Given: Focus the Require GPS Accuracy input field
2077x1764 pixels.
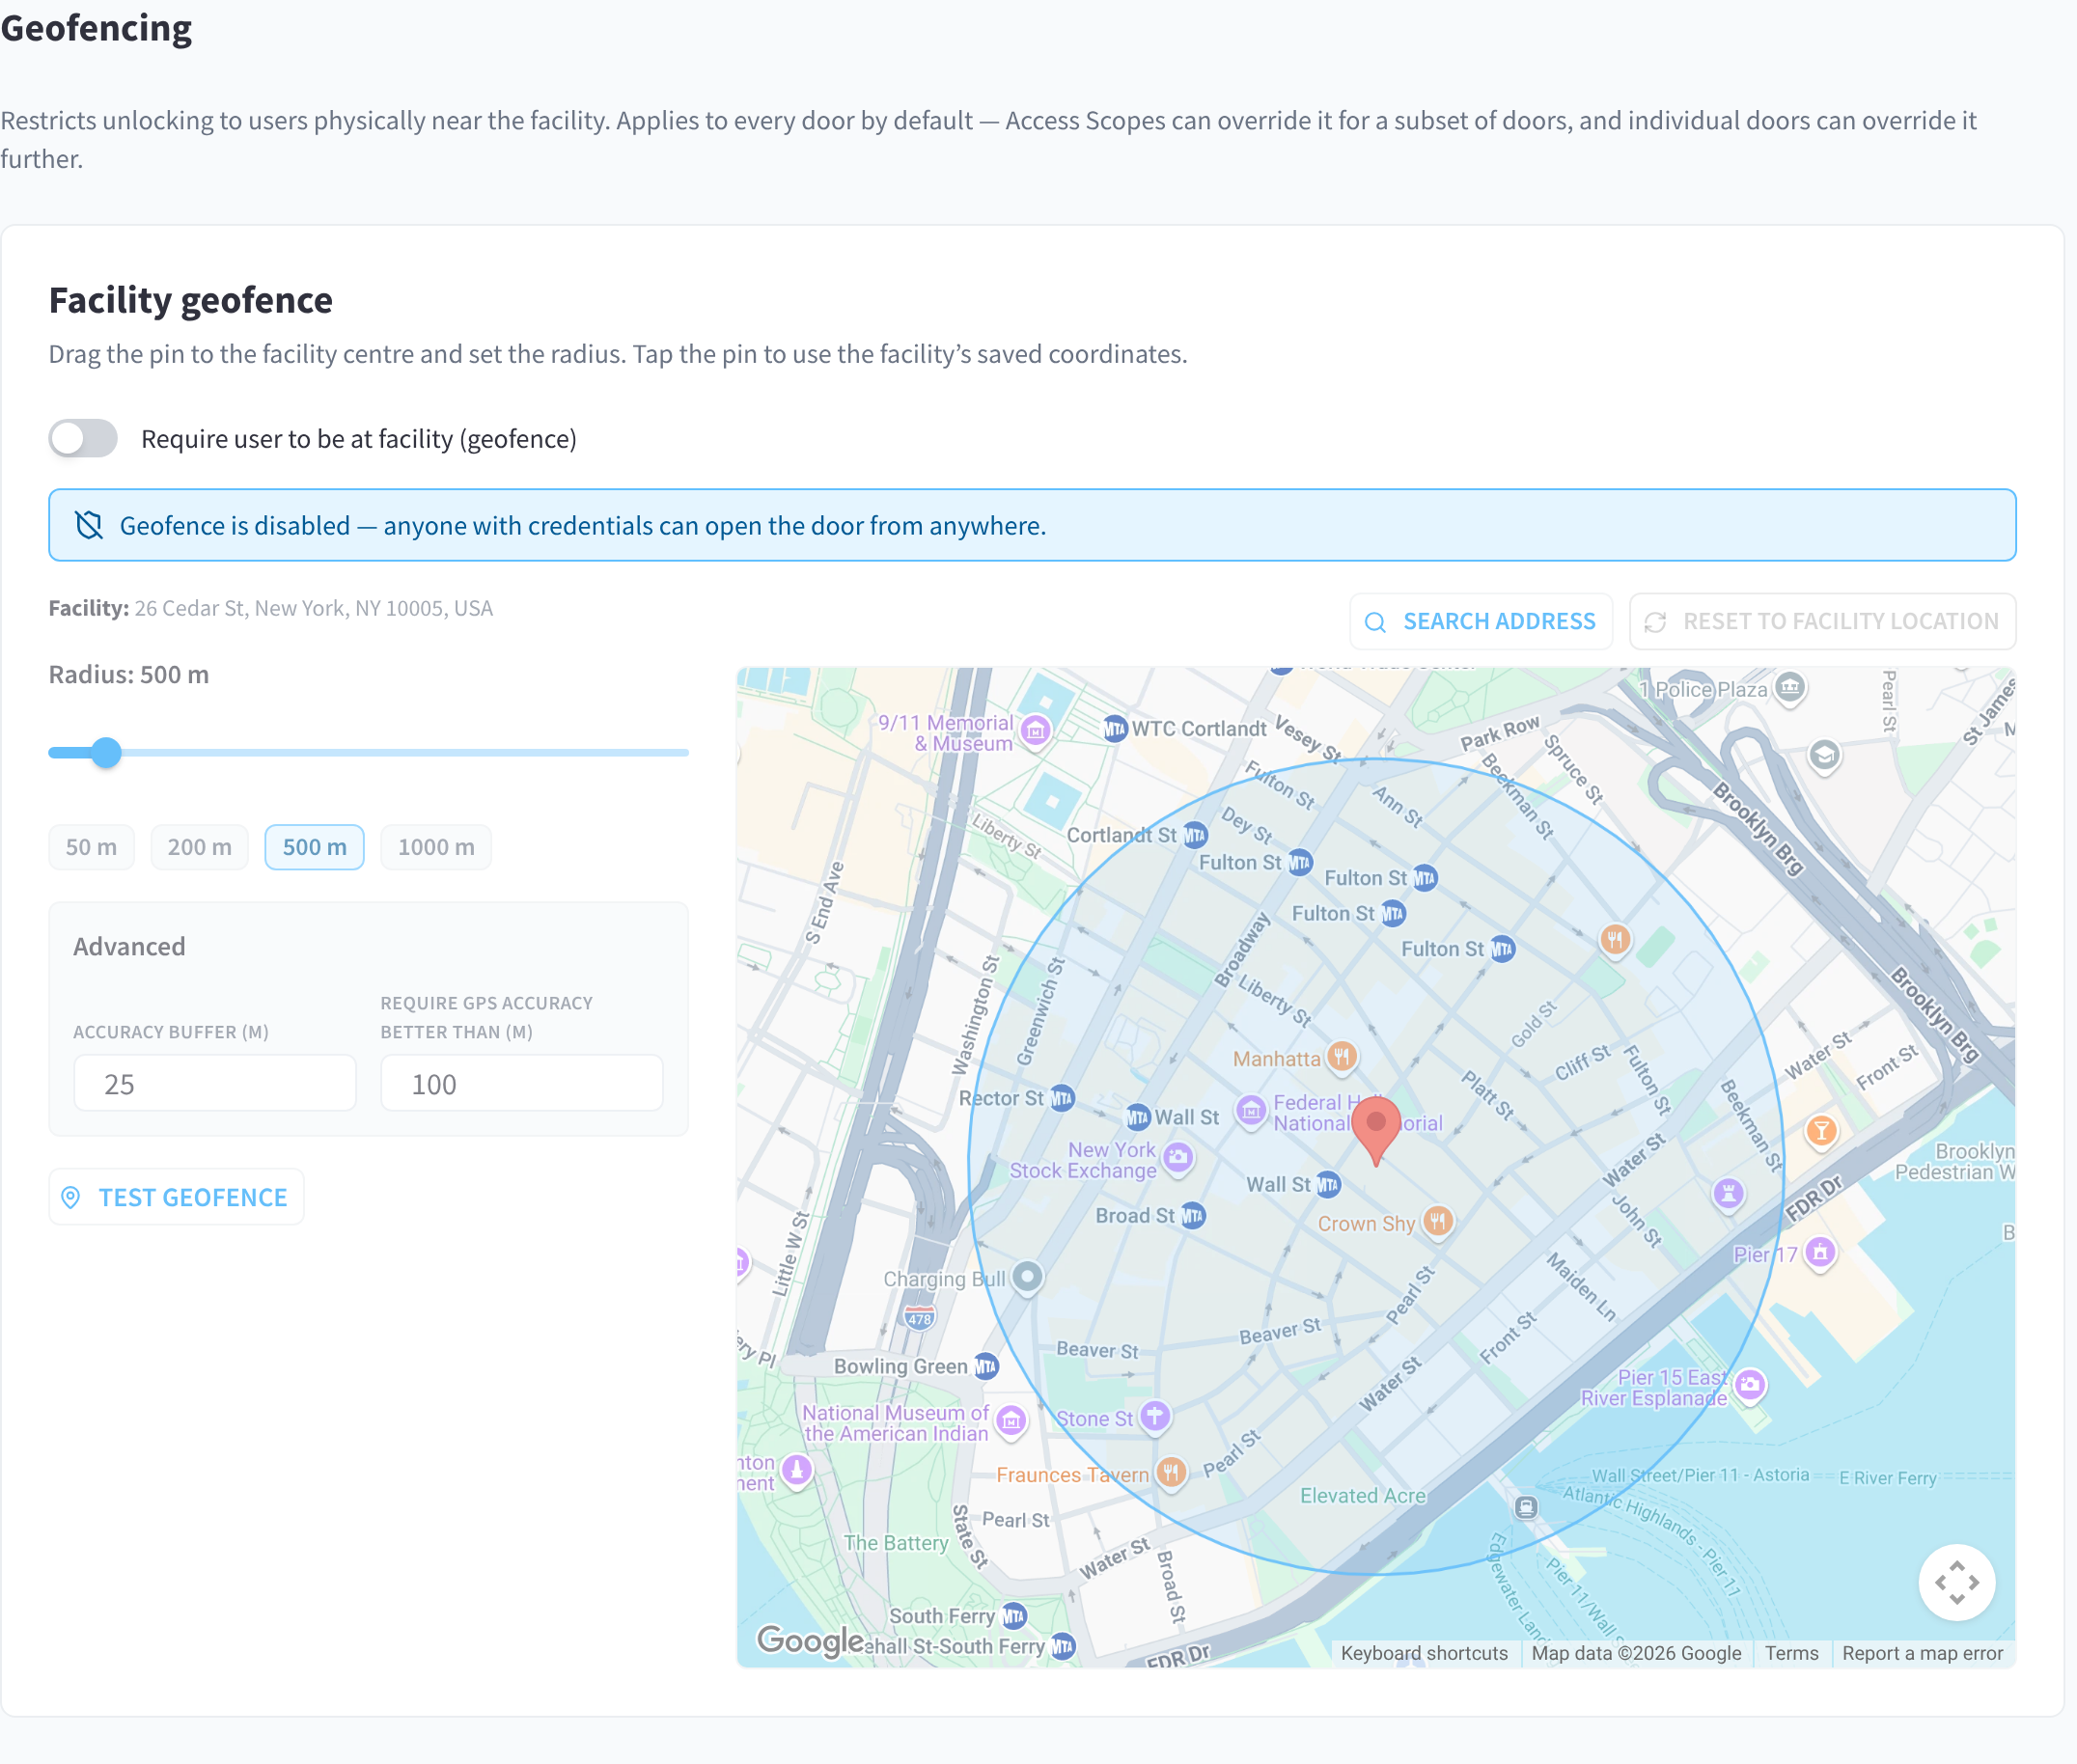Looking at the screenshot, I should pyautogui.click(x=522, y=1084).
